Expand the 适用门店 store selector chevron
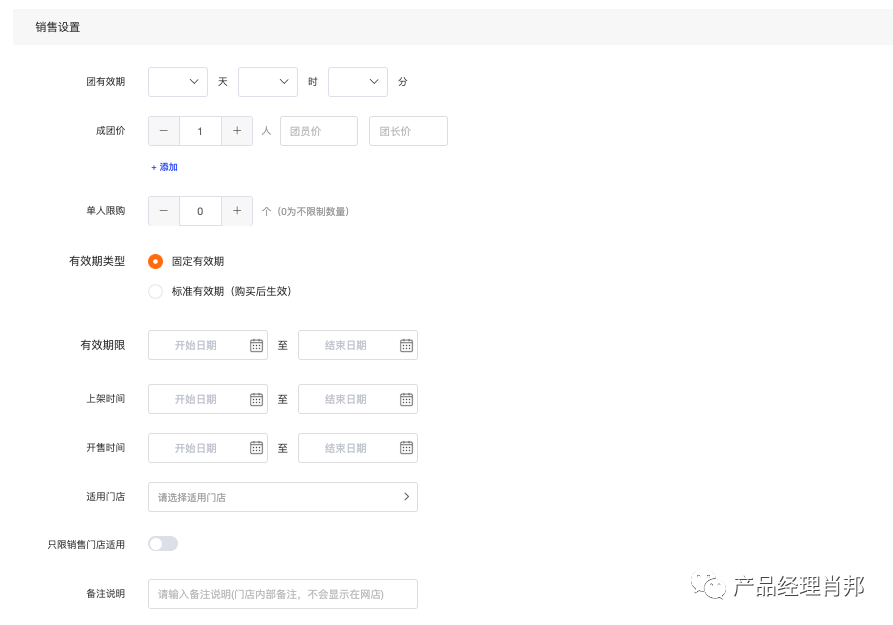This screenshot has width=893, height=625. coord(406,496)
